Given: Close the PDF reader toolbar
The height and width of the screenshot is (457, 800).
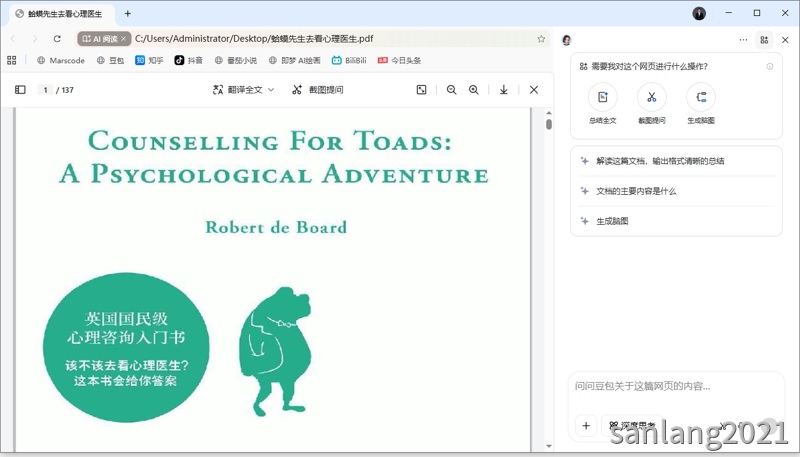Looking at the screenshot, I should [534, 90].
